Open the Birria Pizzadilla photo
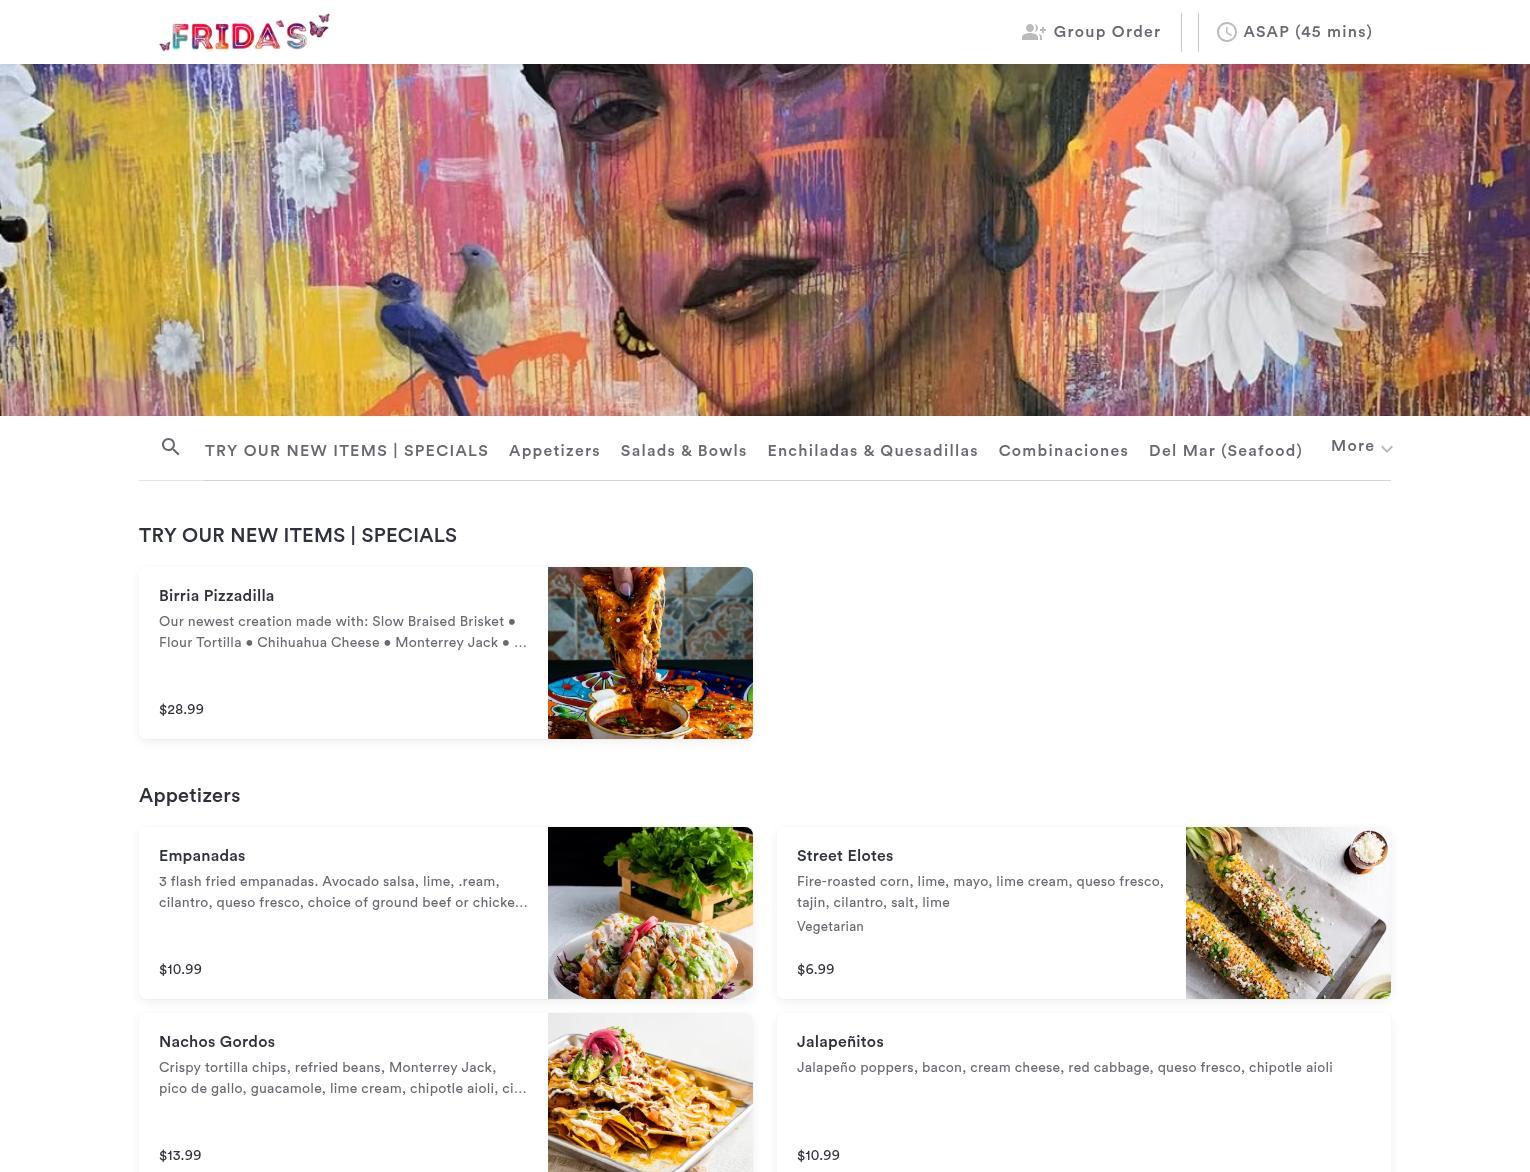1530x1172 pixels. tap(650, 653)
